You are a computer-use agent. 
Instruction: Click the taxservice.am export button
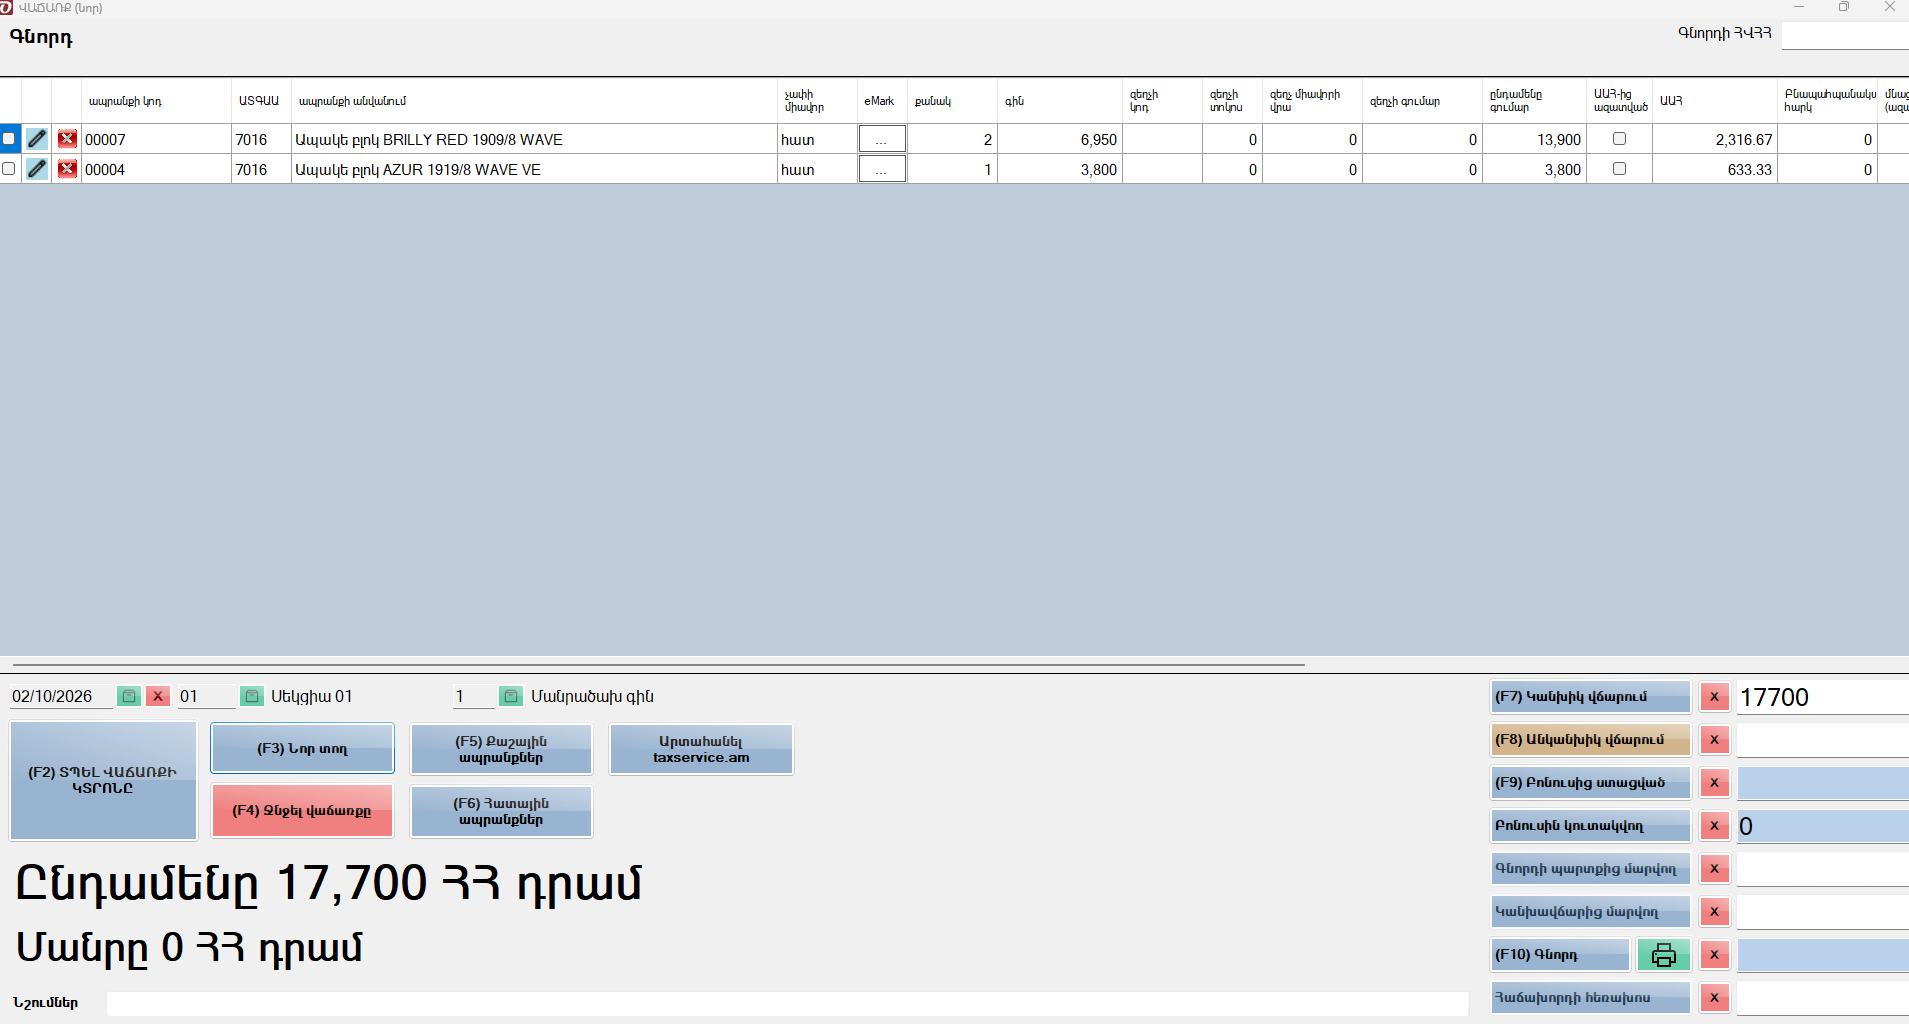[x=701, y=749]
